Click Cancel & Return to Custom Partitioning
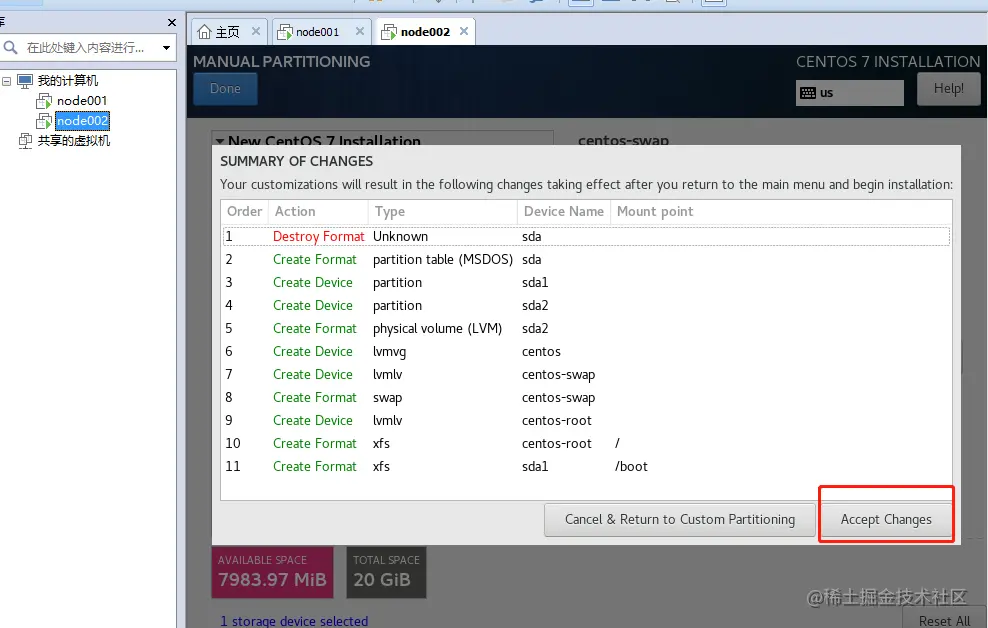988x628 pixels. coord(680,520)
